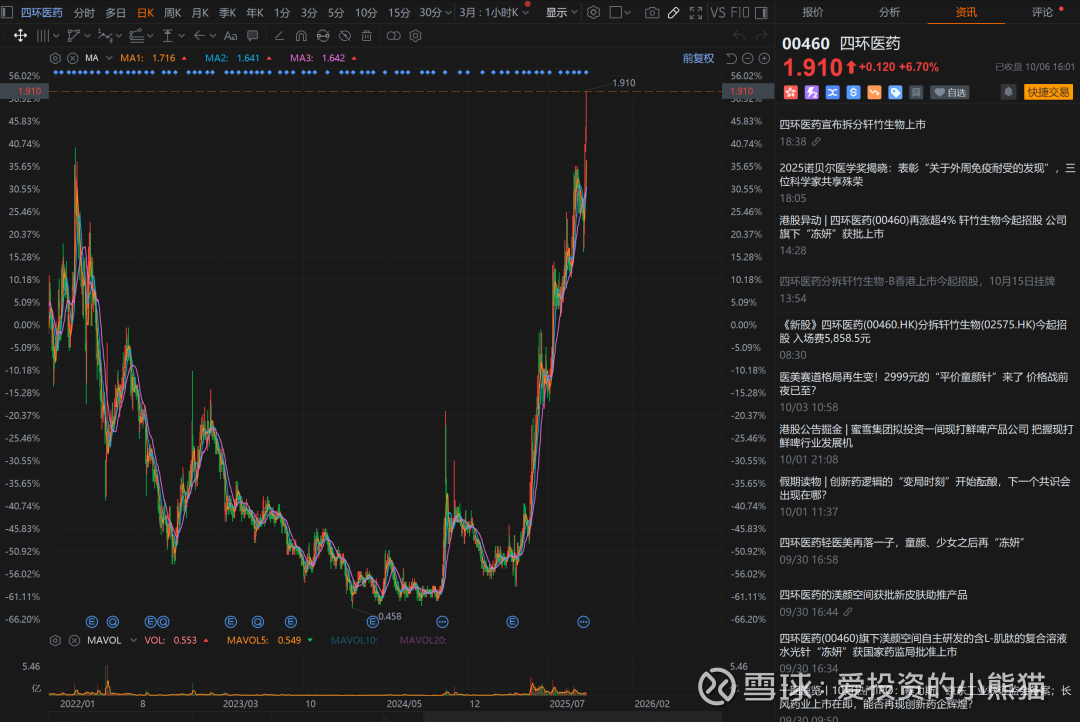Toggle the left sidebar panel icon

pos(7,12)
